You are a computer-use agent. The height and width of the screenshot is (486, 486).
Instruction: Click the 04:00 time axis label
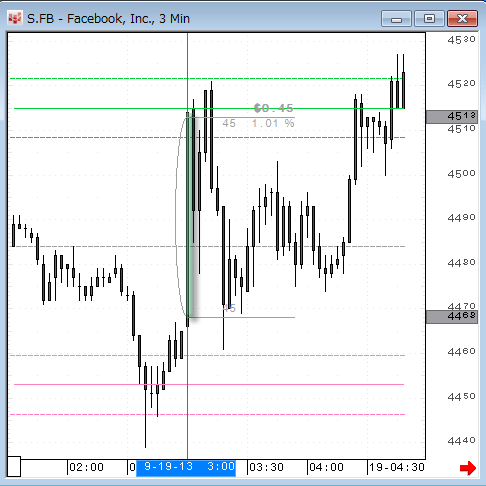326,467
